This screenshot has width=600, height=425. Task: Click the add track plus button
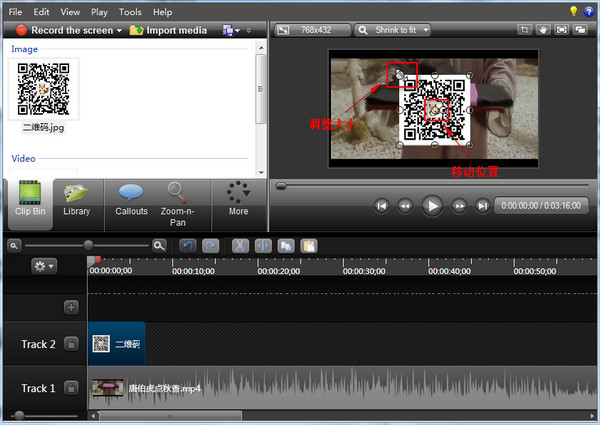pos(71,307)
